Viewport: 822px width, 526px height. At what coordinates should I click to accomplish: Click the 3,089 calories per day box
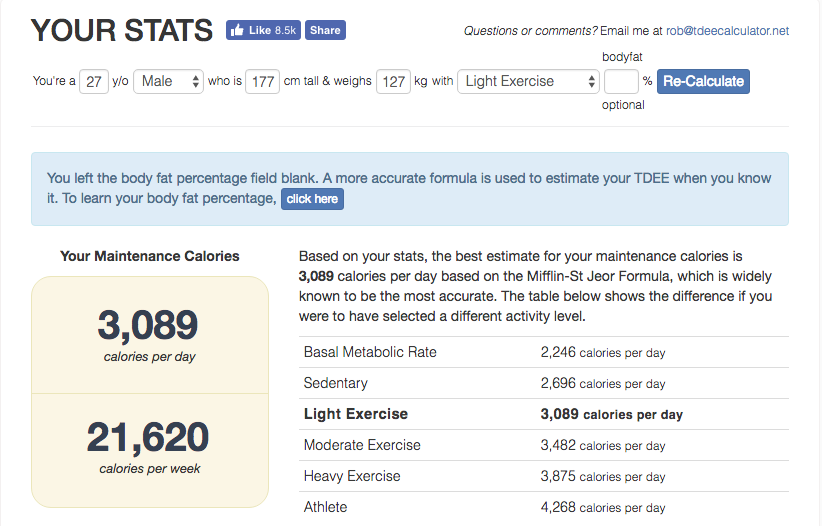click(150, 334)
